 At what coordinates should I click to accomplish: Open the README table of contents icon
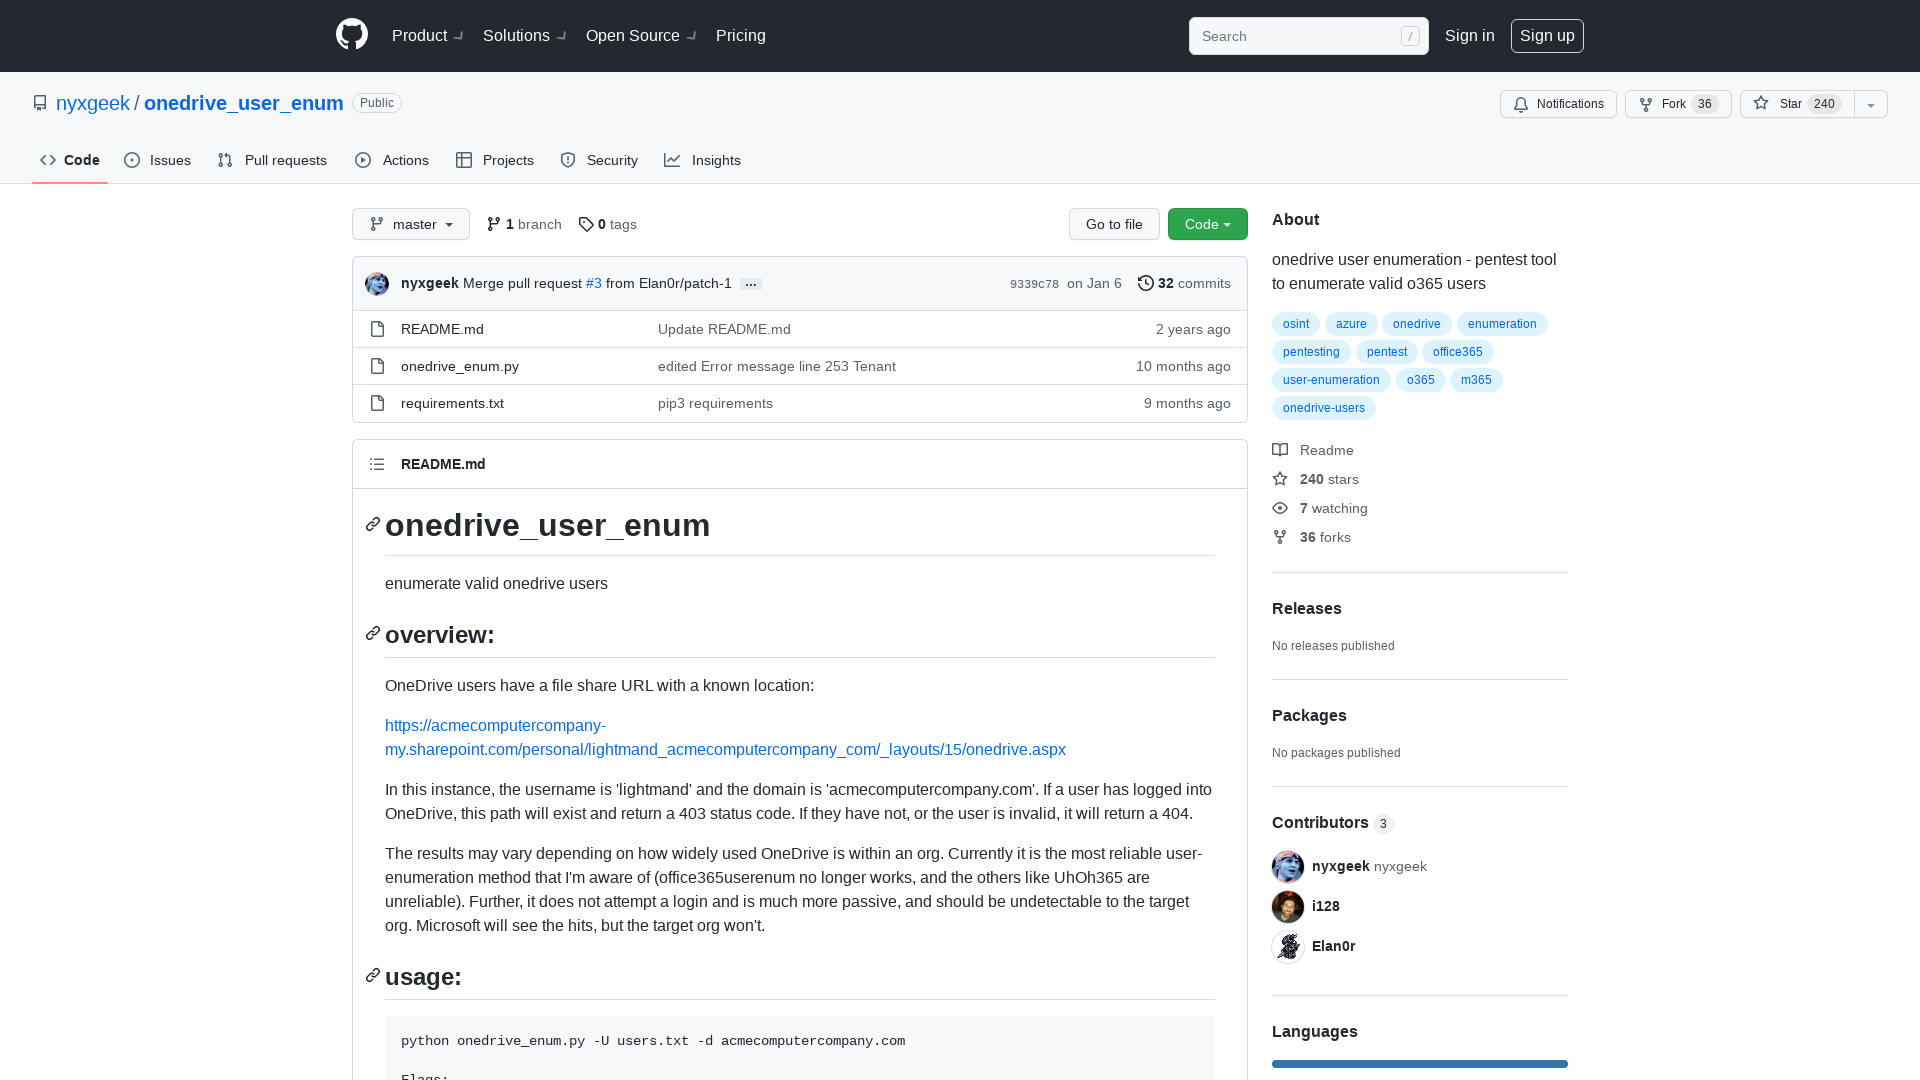[x=377, y=464]
